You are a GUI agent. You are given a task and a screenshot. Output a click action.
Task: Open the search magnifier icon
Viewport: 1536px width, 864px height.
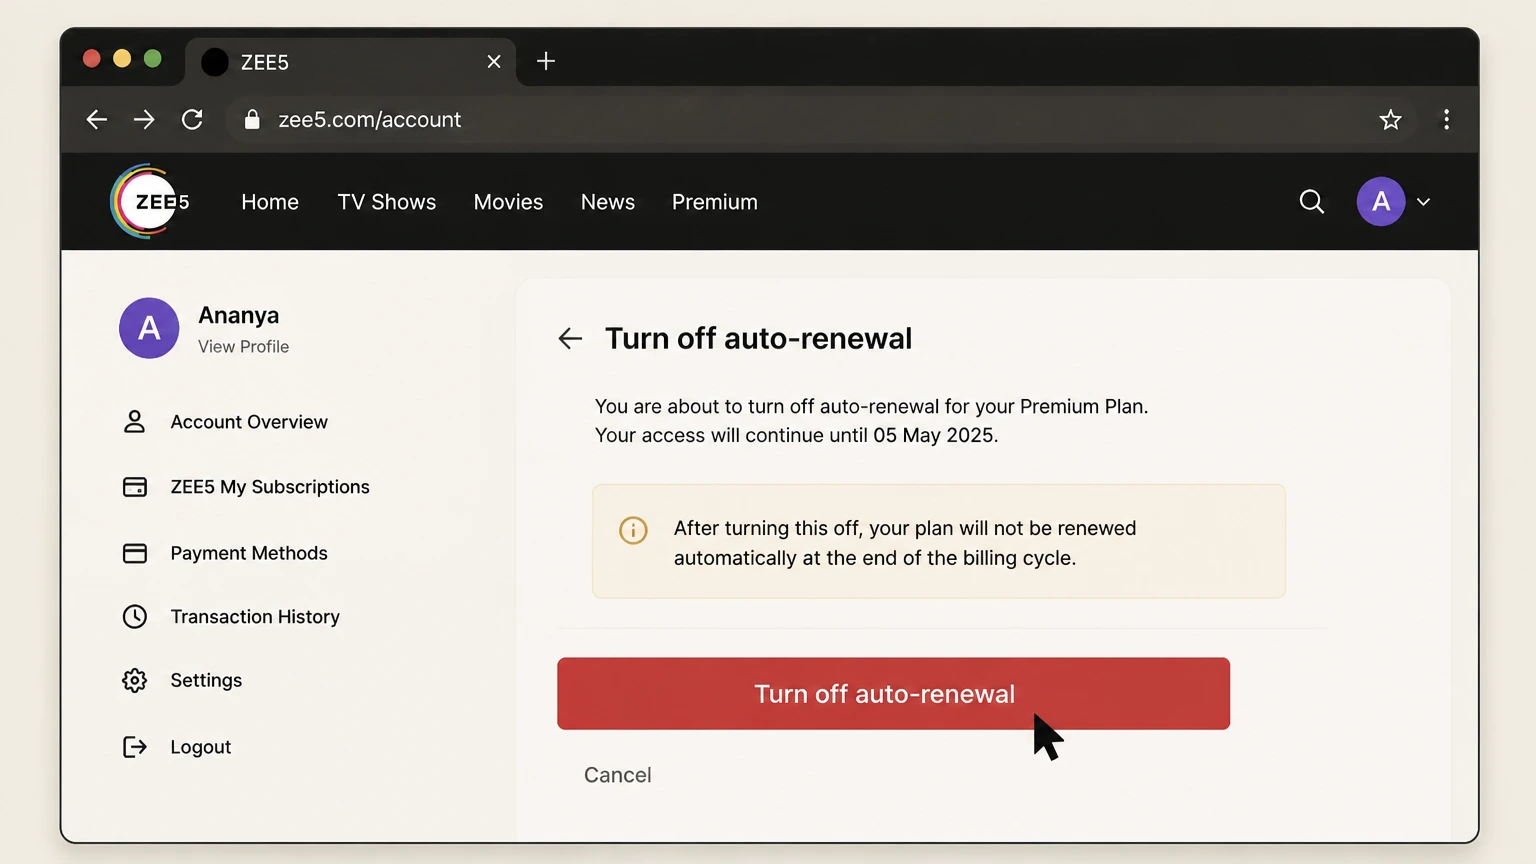click(x=1311, y=202)
